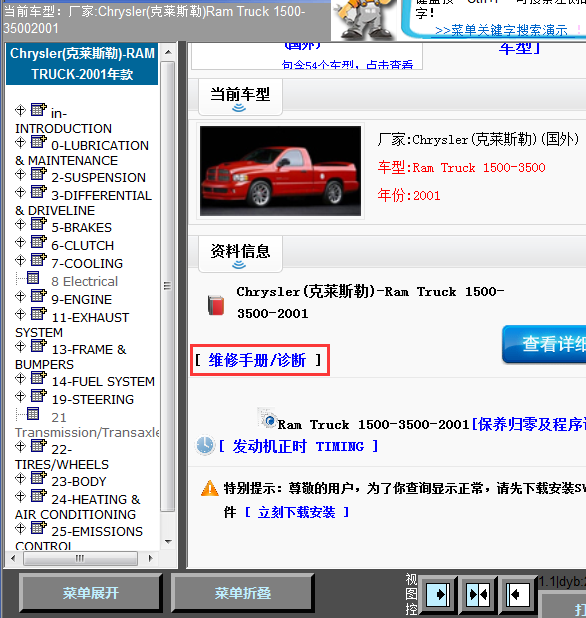Click the tree horizontal scroll-left arrow
This screenshot has height=618, width=586.
[13, 558]
